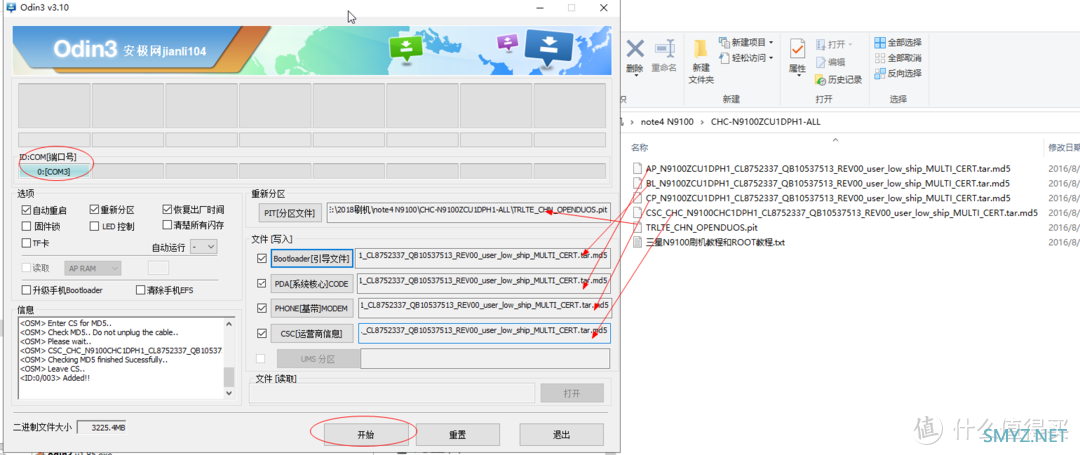Click the '<ID:0/003> Added!!' log line
1080x455 pixels.
point(55,378)
